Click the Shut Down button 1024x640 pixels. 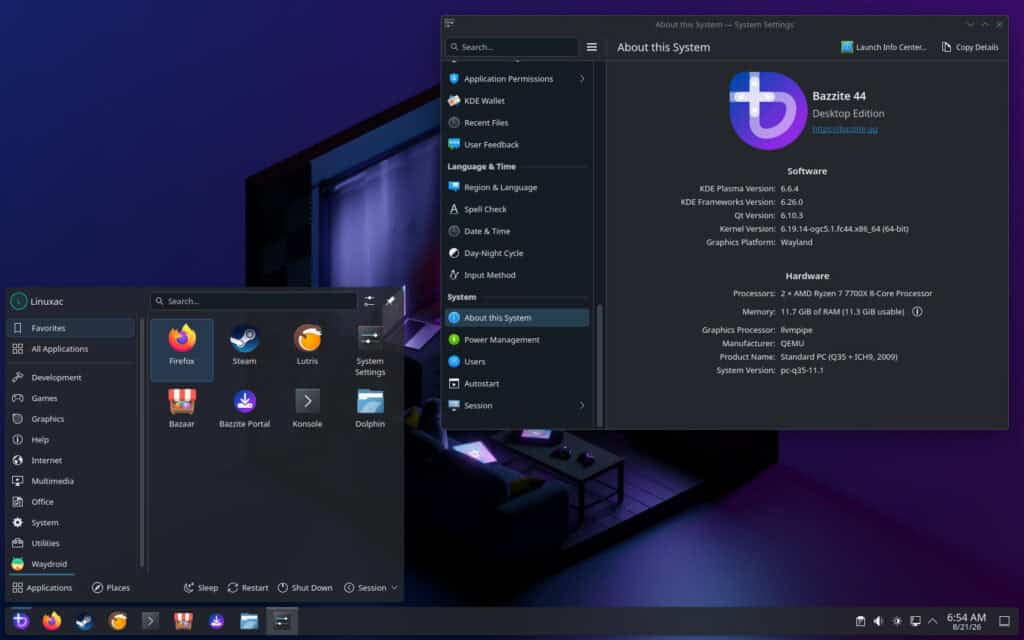[305, 588]
